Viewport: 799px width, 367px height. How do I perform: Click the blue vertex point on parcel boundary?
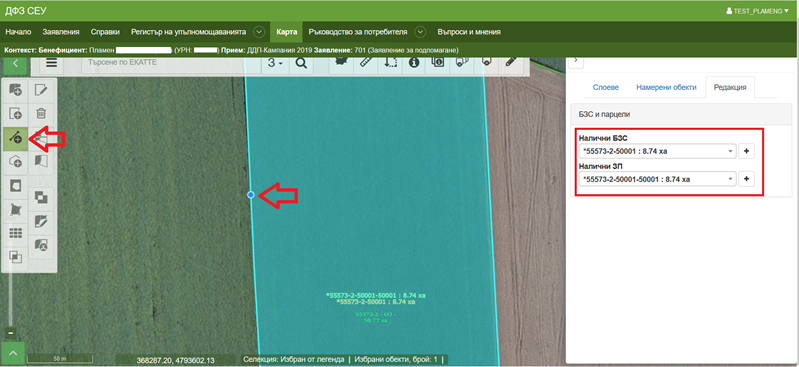point(251,195)
